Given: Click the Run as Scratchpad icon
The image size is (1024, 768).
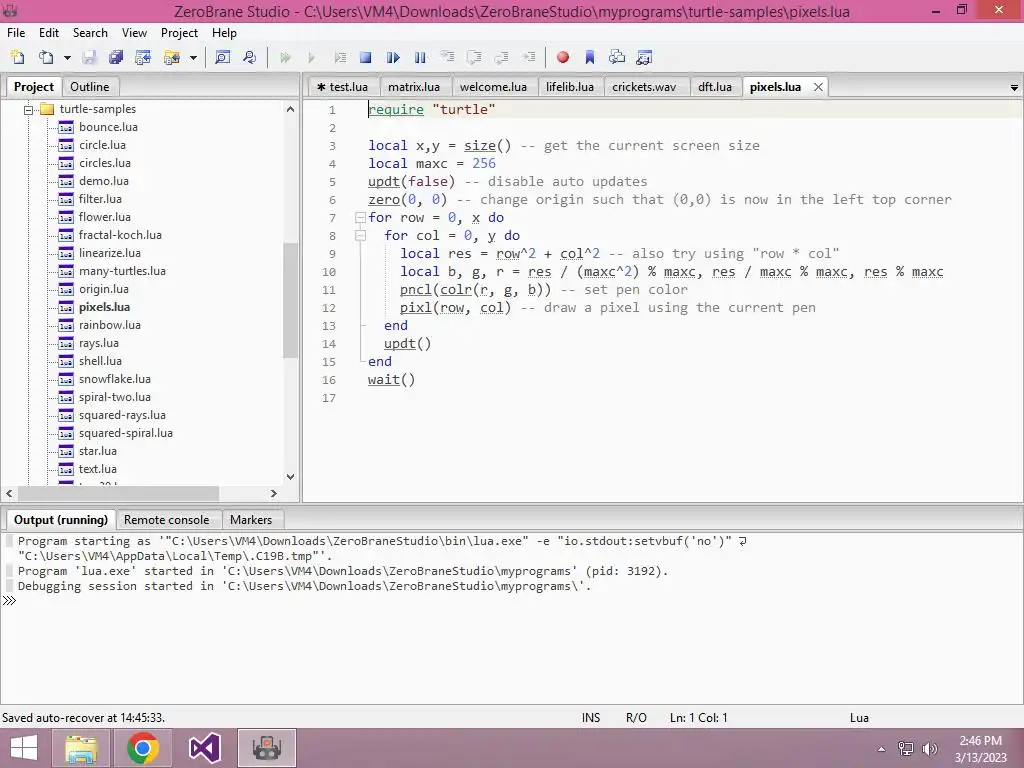Looking at the screenshot, I should click(340, 57).
